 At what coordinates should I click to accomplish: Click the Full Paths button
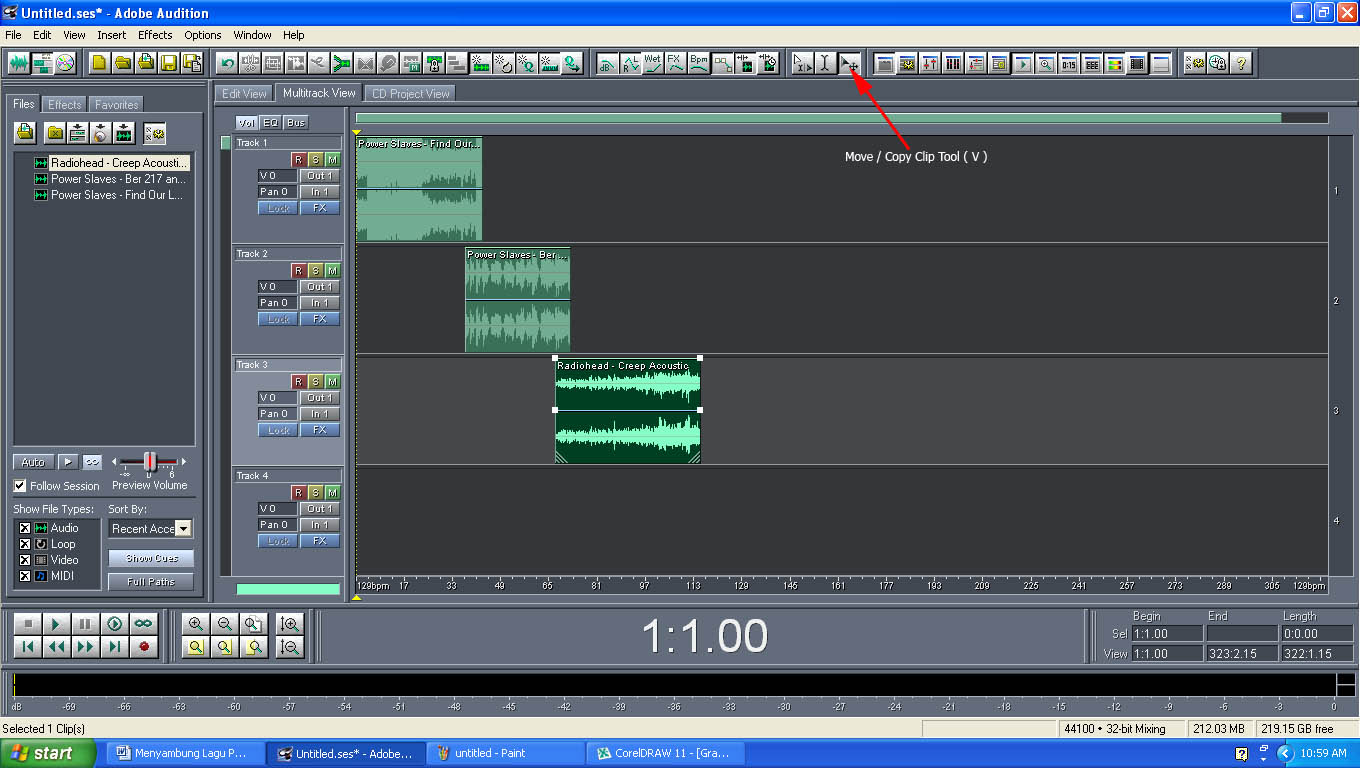pos(152,581)
